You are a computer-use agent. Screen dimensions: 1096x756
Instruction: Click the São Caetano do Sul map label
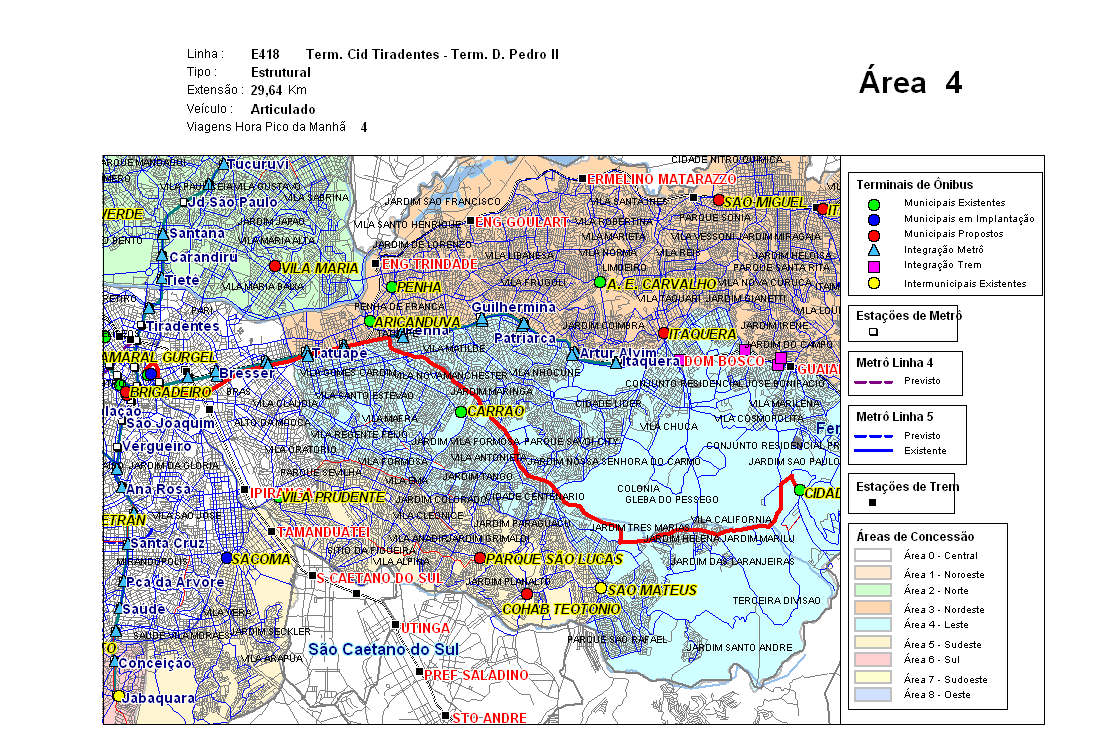384,649
